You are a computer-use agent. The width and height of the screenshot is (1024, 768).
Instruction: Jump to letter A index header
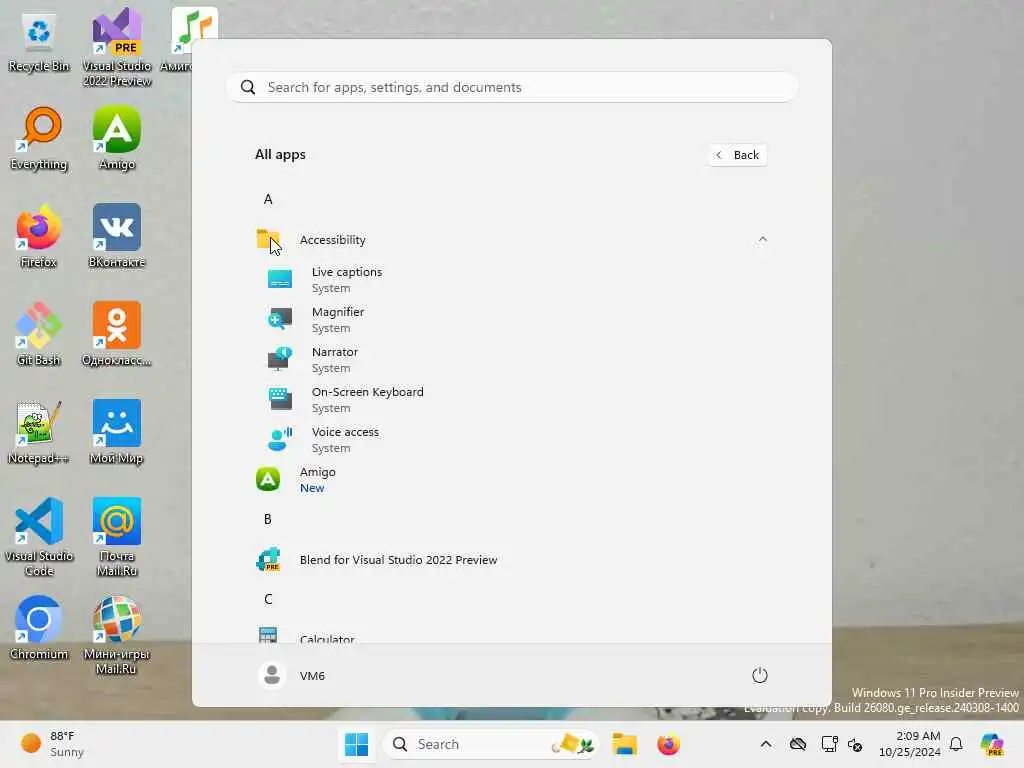click(x=268, y=199)
